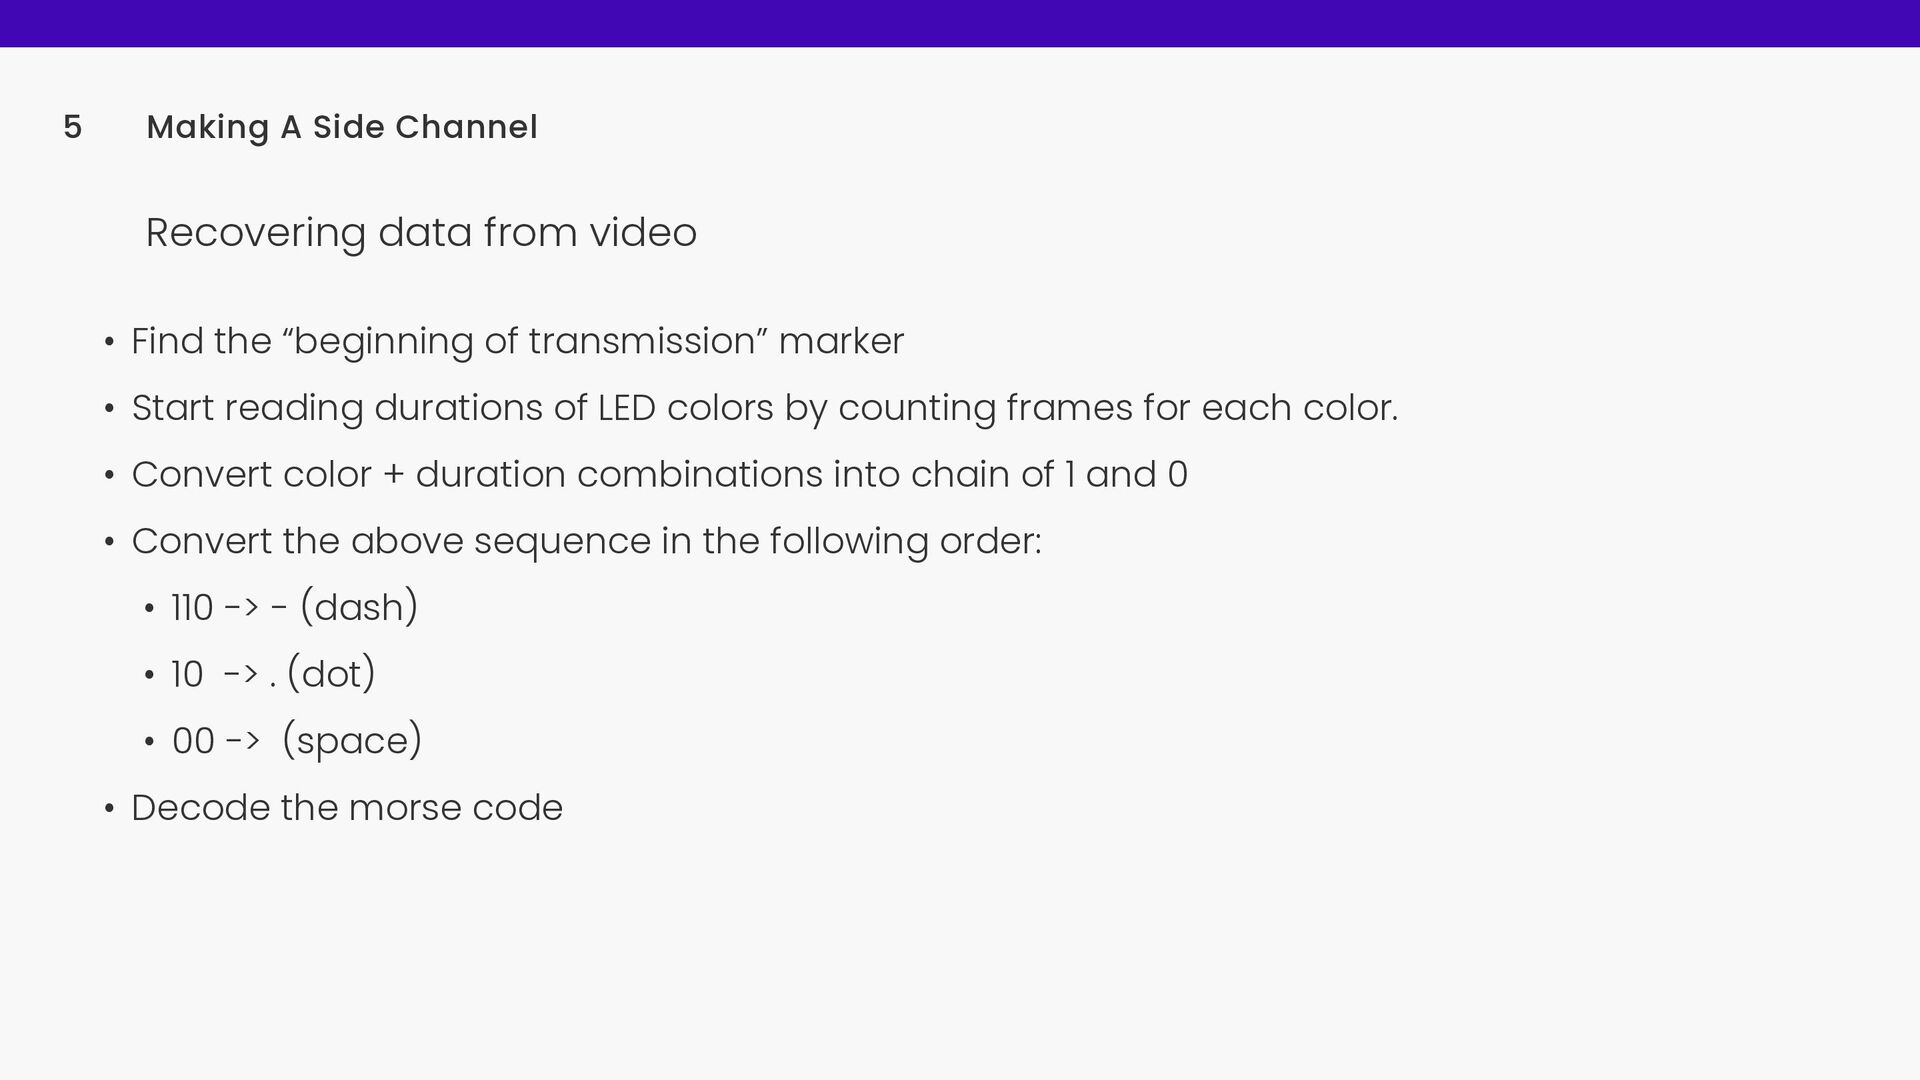Click the 'Making A Side Channel' heading
Screen dimensions: 1920x1080
[x=342, y=127]
